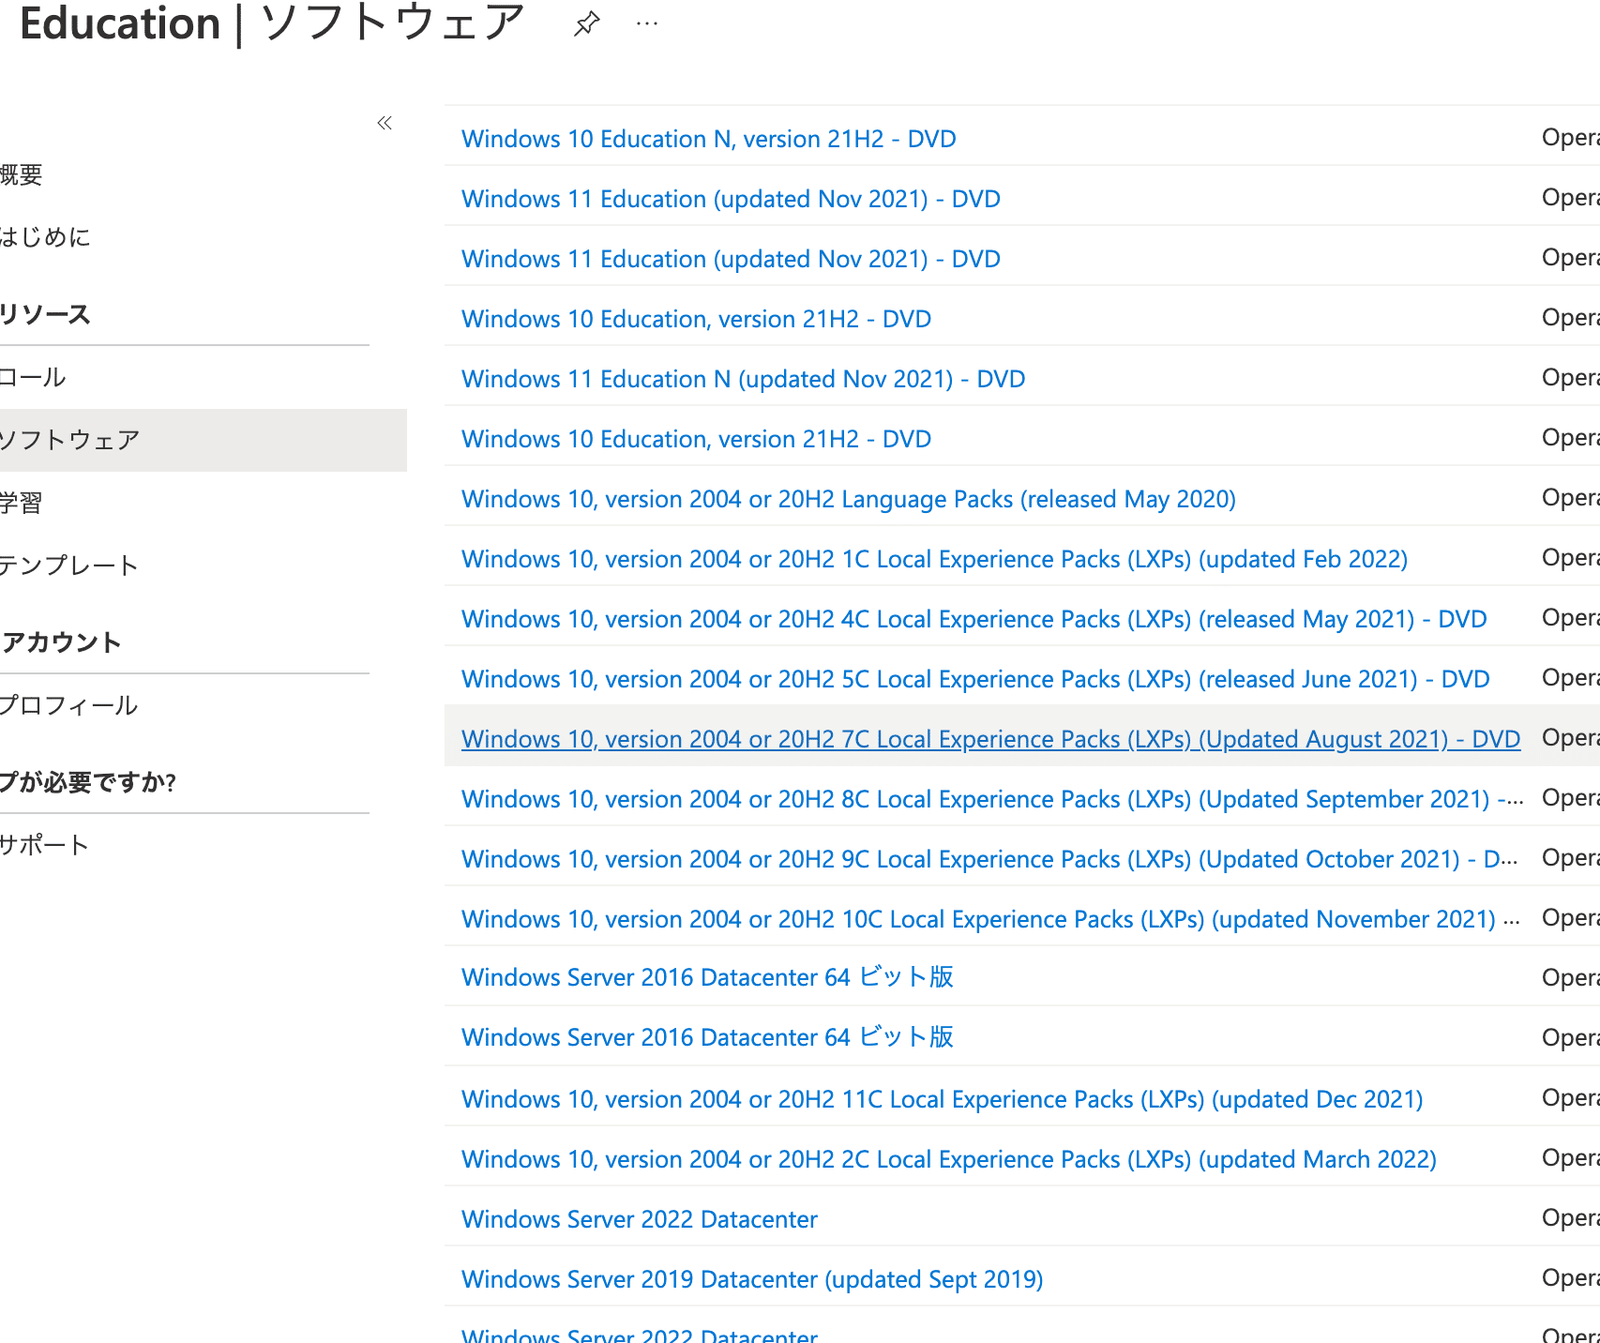Open サポート in the sidebar
The height and width of the screenshot is (1343, 1600).
tap(44, 845)
